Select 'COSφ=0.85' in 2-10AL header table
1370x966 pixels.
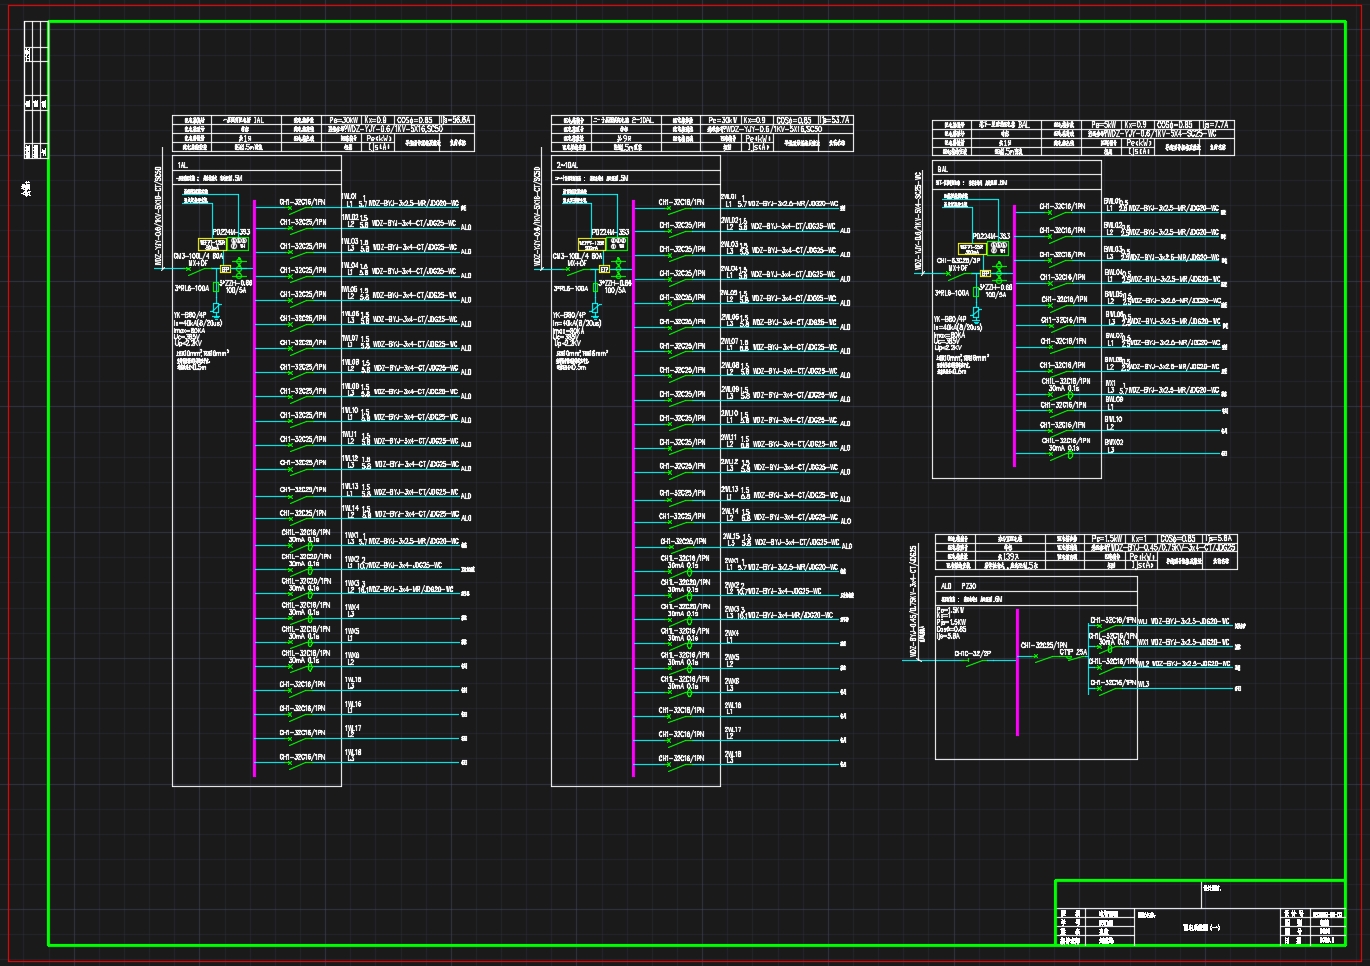point(794,120)
